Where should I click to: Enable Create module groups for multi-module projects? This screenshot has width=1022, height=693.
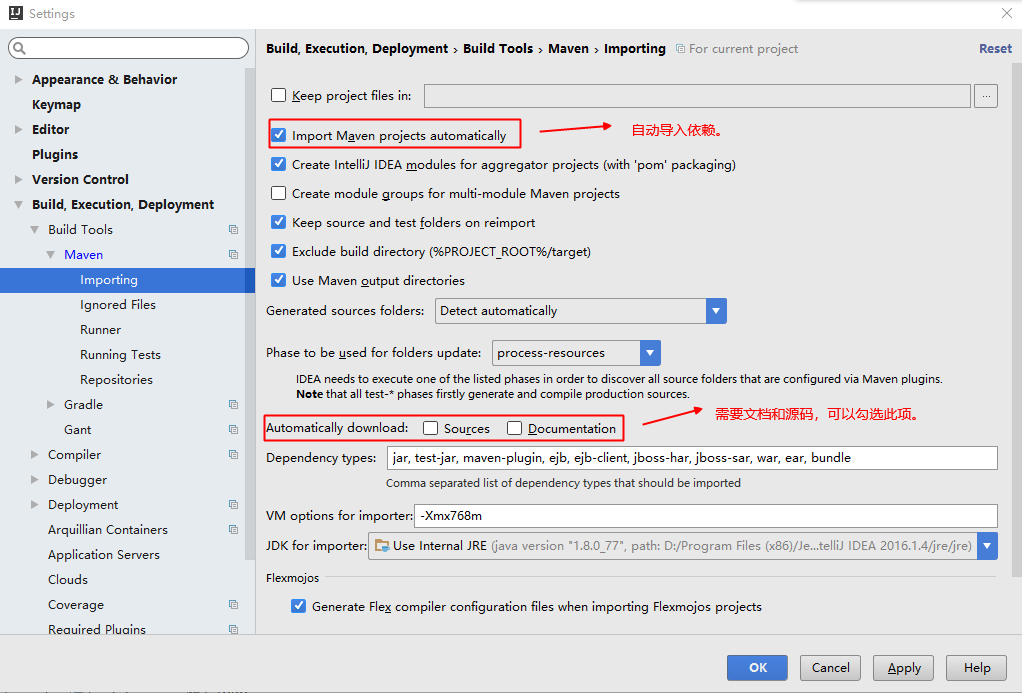pyautogui.click(x=278, y=193)
